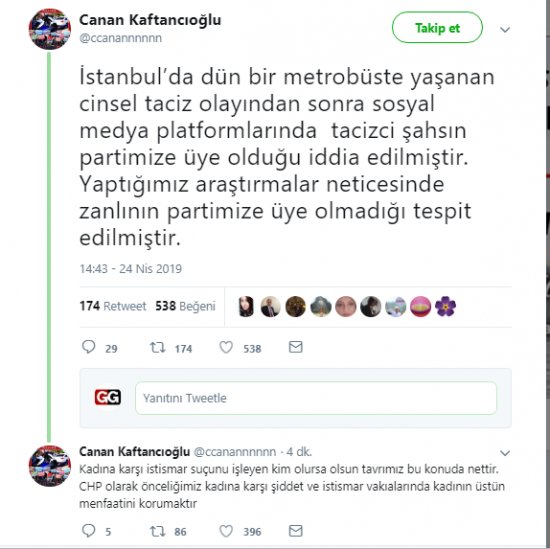View the 538 Beğeni list
This screenshot has width=550, height=549.
point(185,306)
